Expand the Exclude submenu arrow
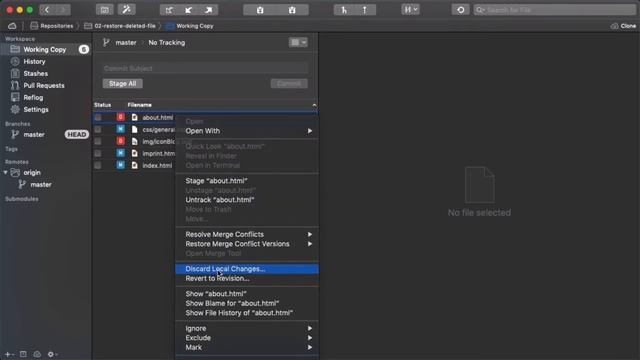Viewport: 640px width, 360px height. (x=310, y=338)
